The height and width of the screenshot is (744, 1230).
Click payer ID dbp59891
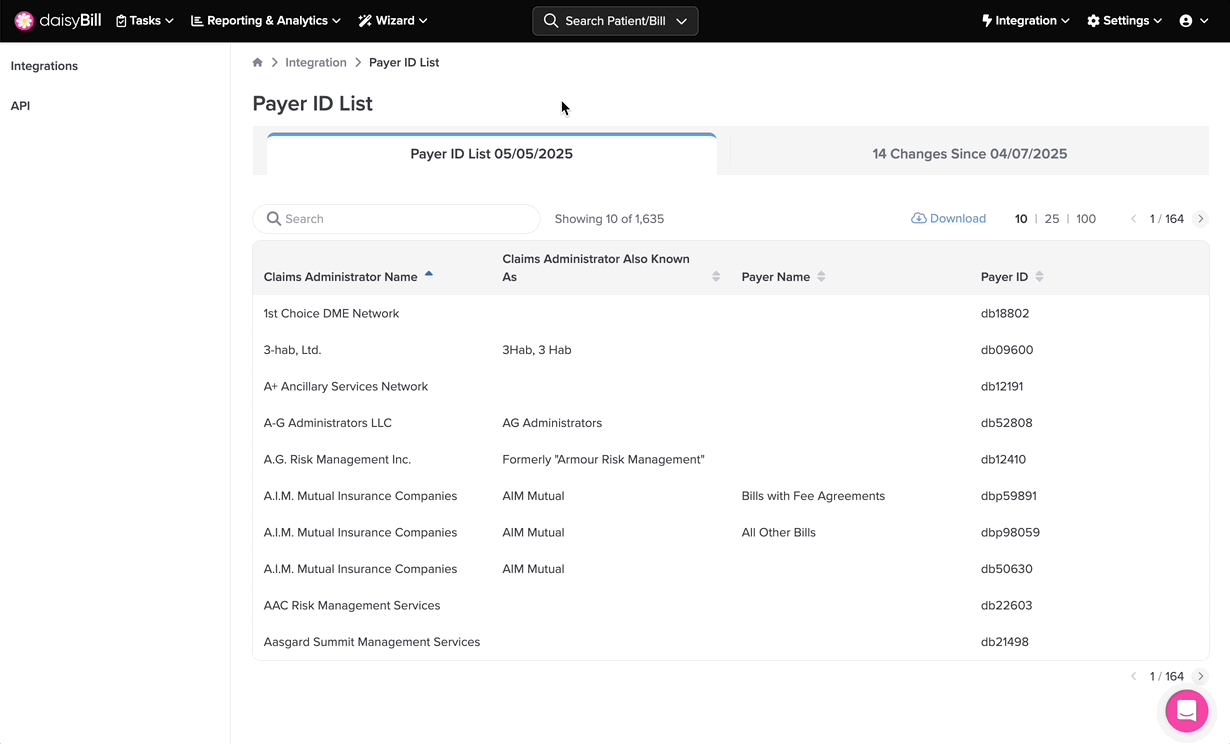[1009, 496]
